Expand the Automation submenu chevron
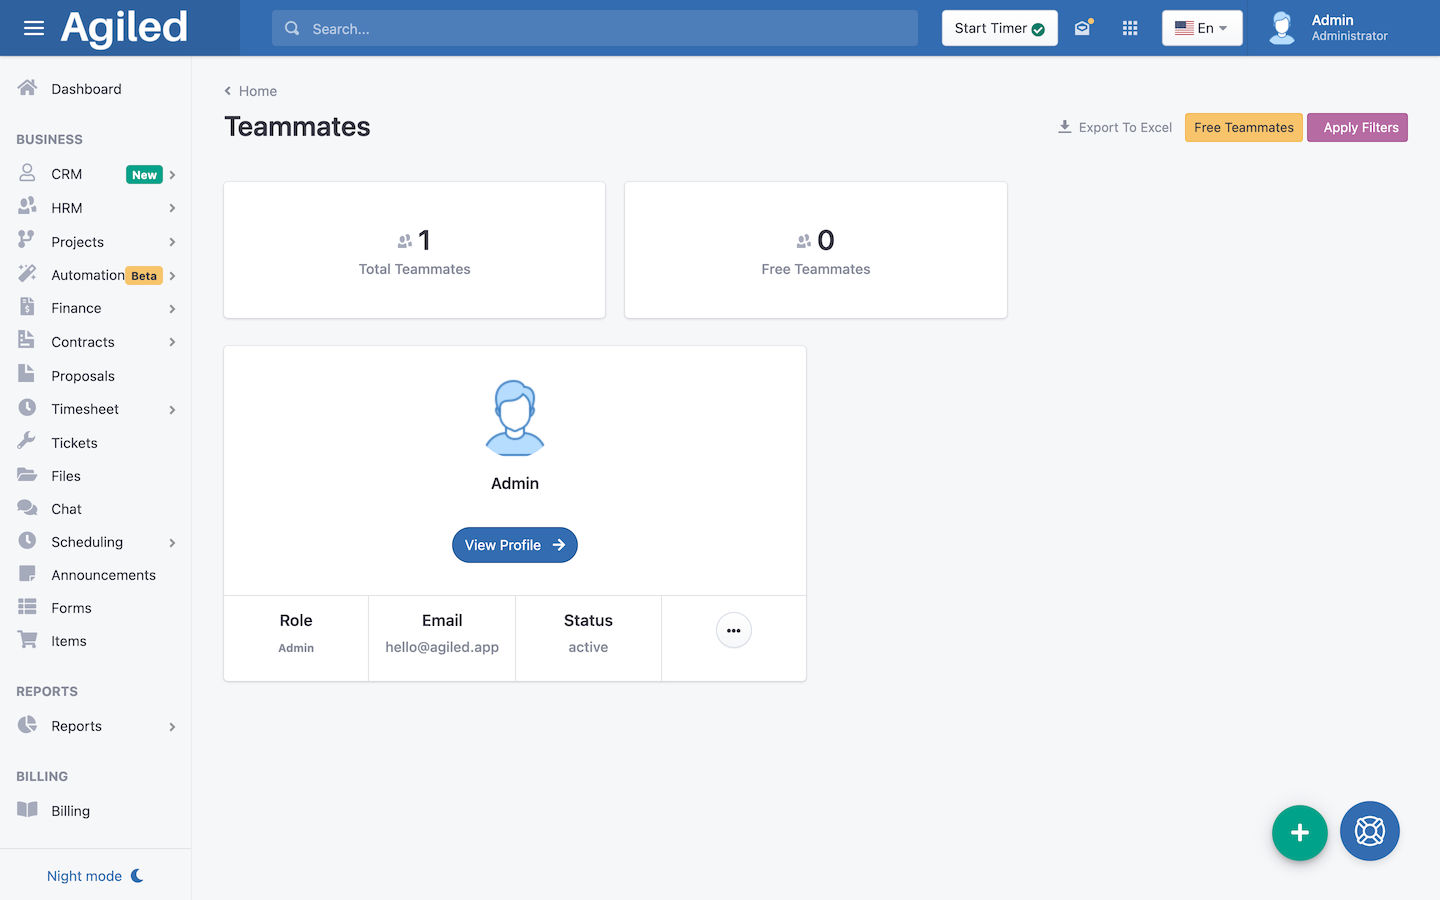The width and height of the screenshot is (1440, 900). point(172,276)
